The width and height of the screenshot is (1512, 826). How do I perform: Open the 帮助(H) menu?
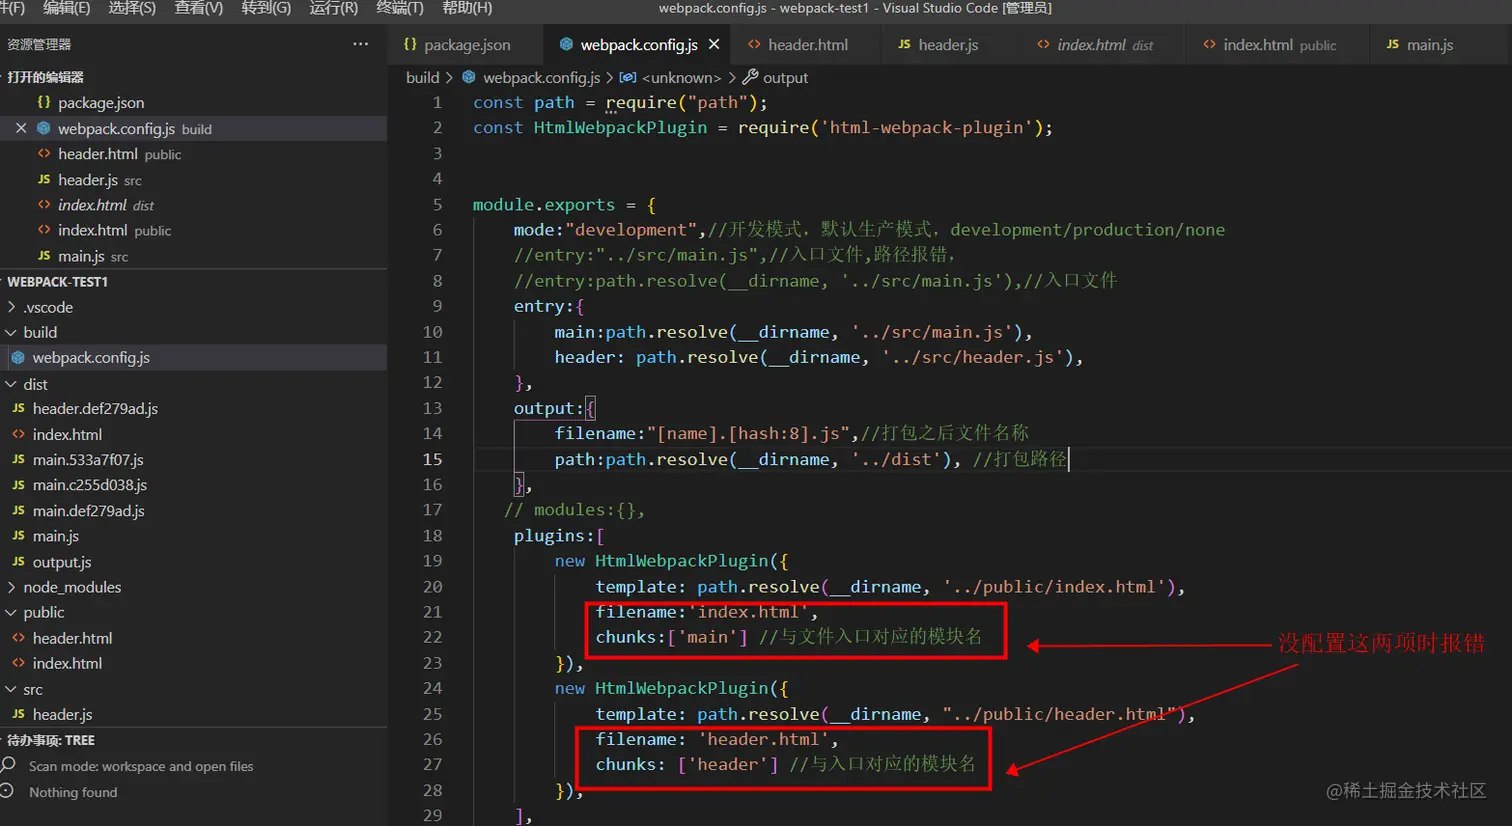coord(467,8)
